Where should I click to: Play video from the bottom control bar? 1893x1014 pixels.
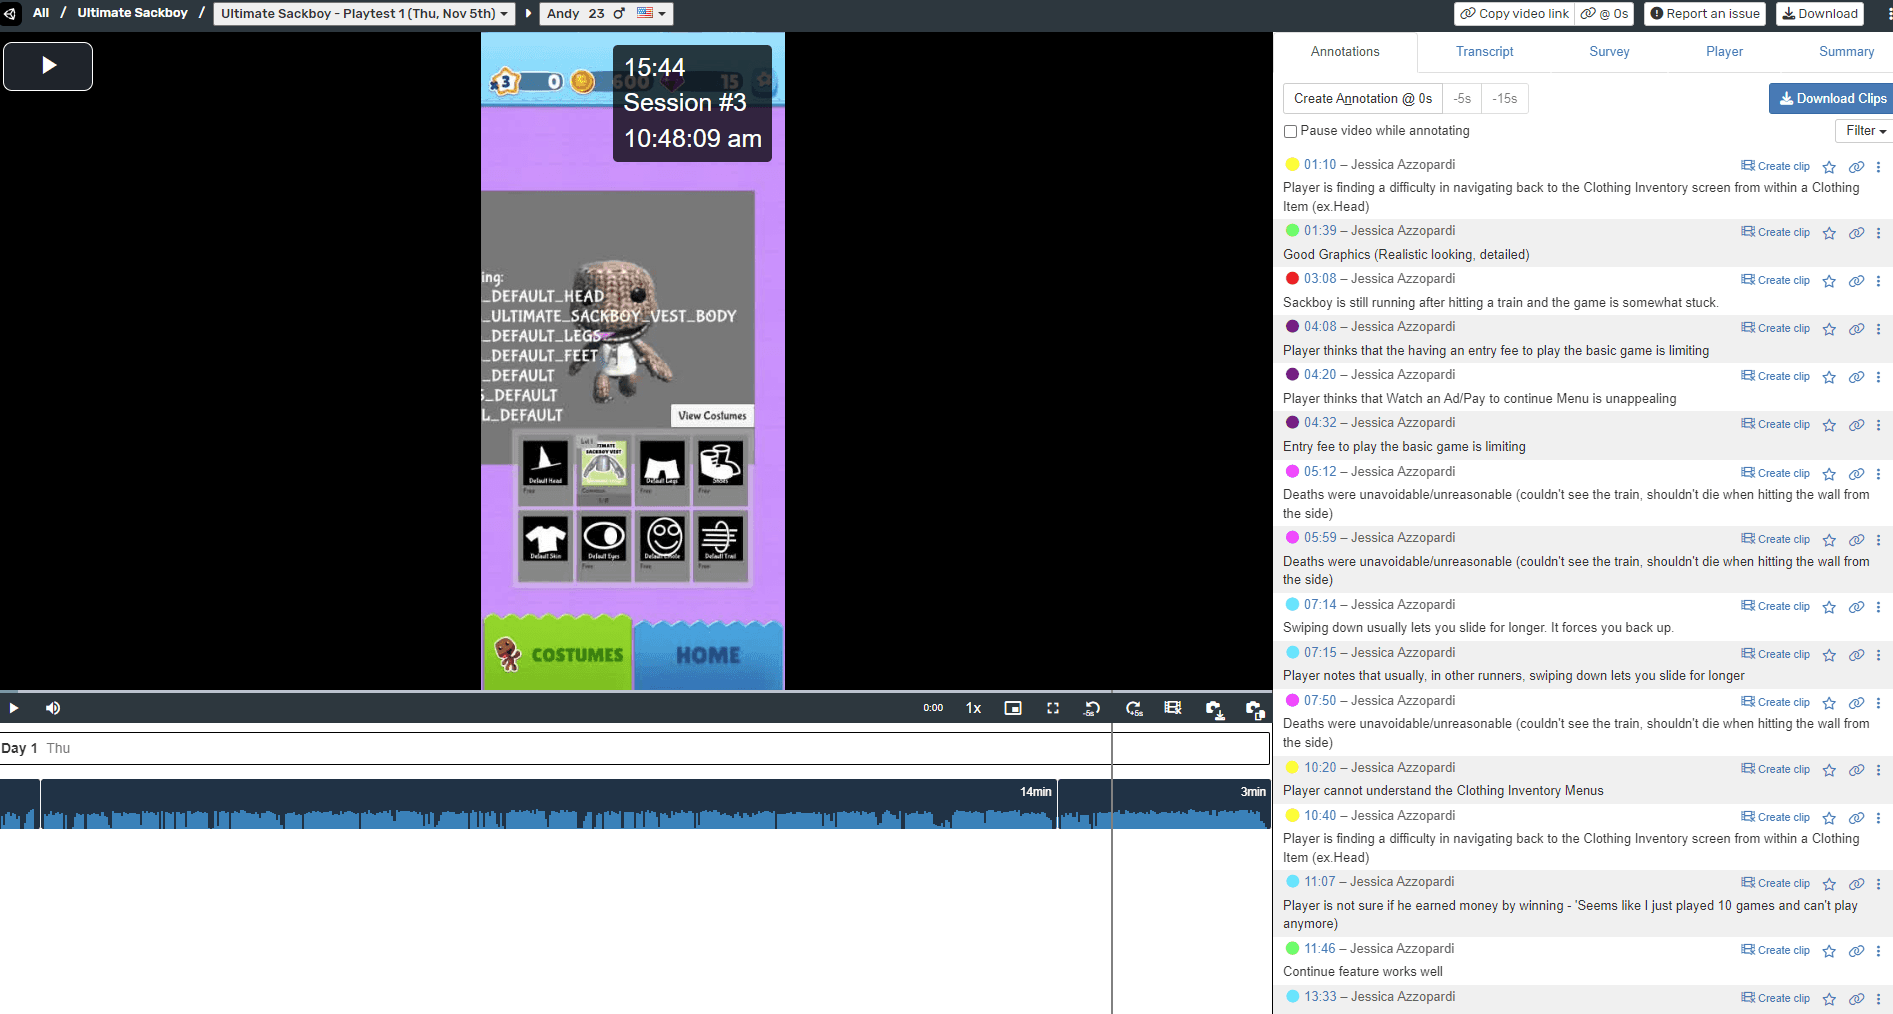(x=14, y=708)
